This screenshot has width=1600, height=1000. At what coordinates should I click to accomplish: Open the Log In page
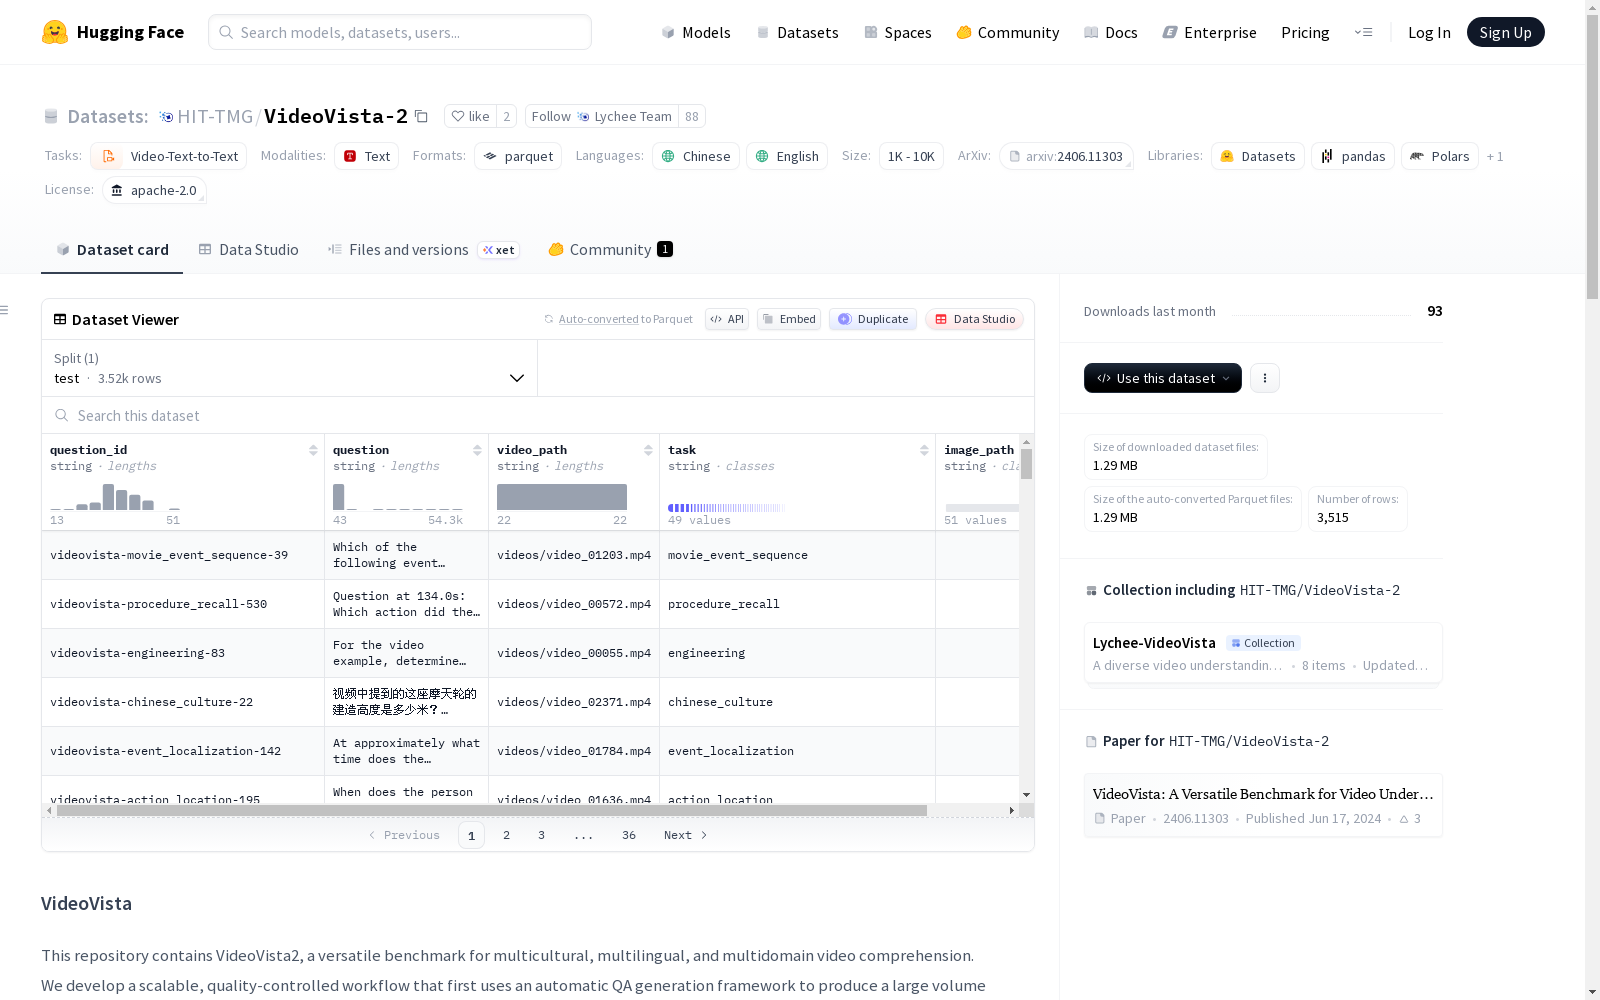(1429, 32)
